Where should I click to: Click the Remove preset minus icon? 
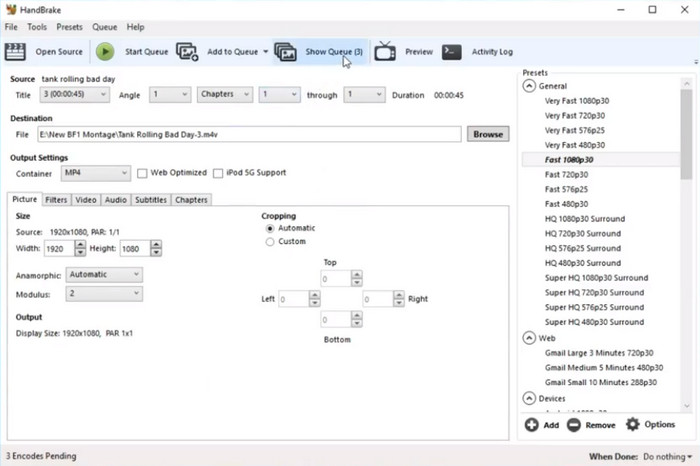pos(574,424)
